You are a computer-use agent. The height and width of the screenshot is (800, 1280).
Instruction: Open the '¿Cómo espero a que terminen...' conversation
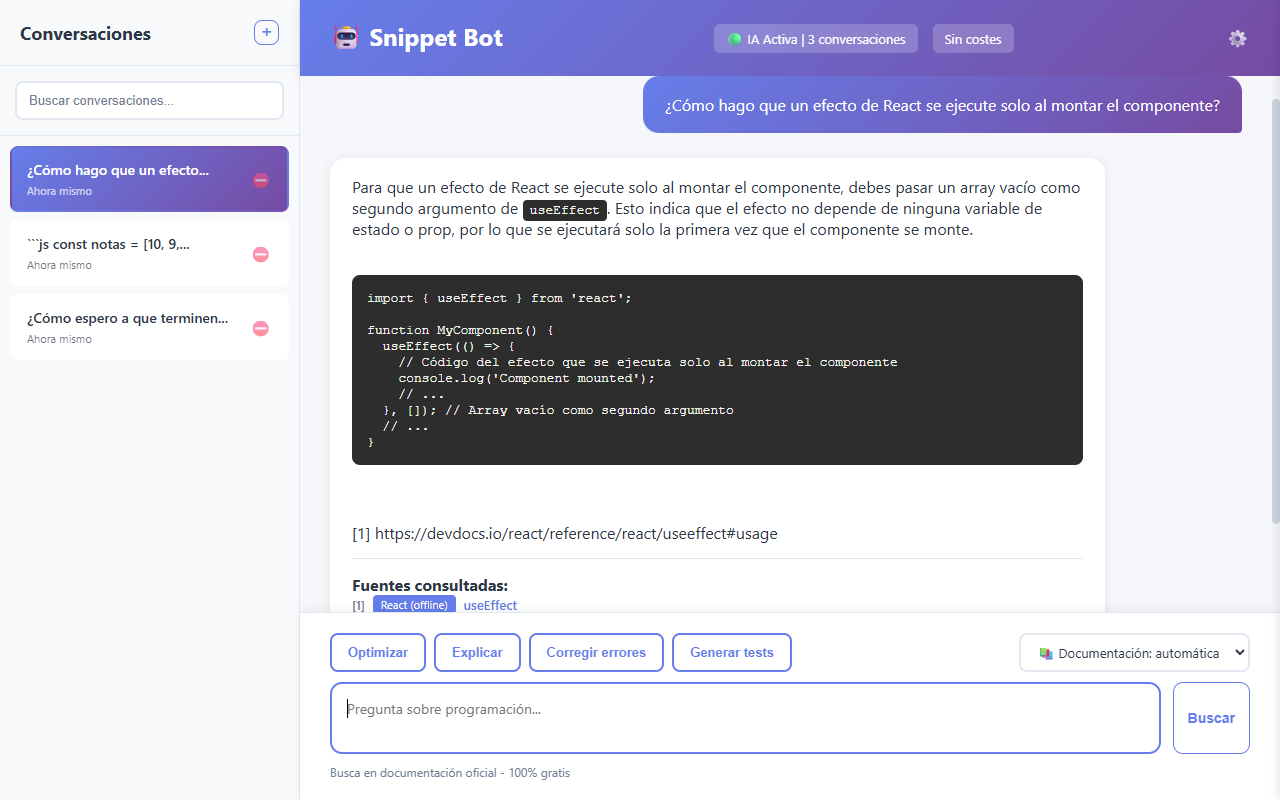coord(149,327)
